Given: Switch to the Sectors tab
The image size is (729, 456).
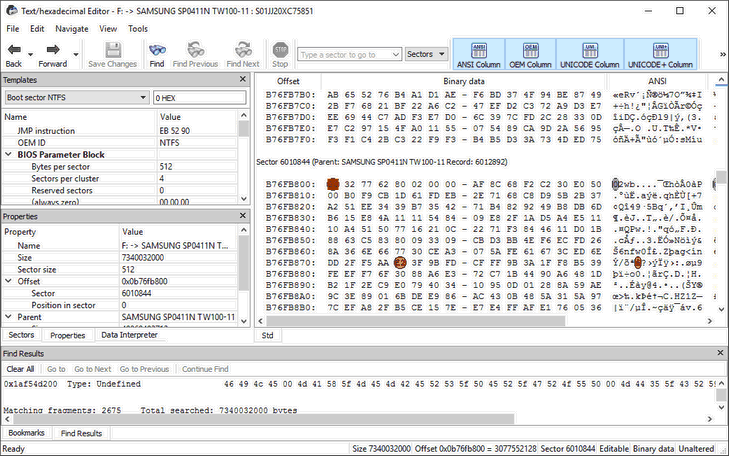Looking at the screenshot, I should [x=21, y=335].
